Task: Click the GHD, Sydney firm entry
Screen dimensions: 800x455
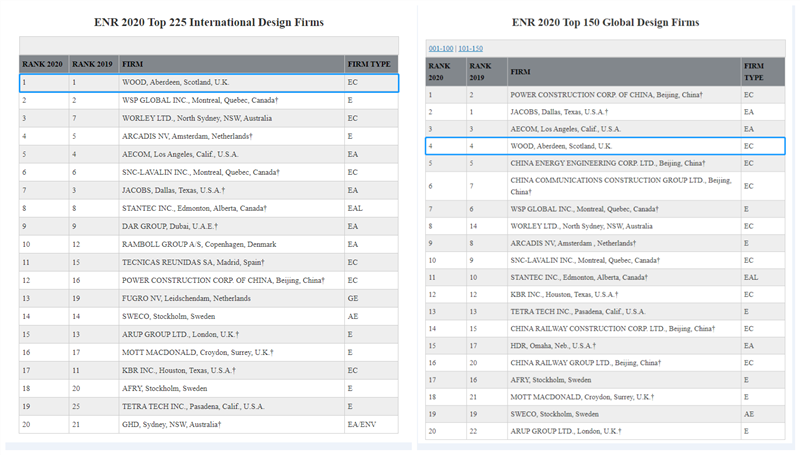Action: (x=171, y=424)
